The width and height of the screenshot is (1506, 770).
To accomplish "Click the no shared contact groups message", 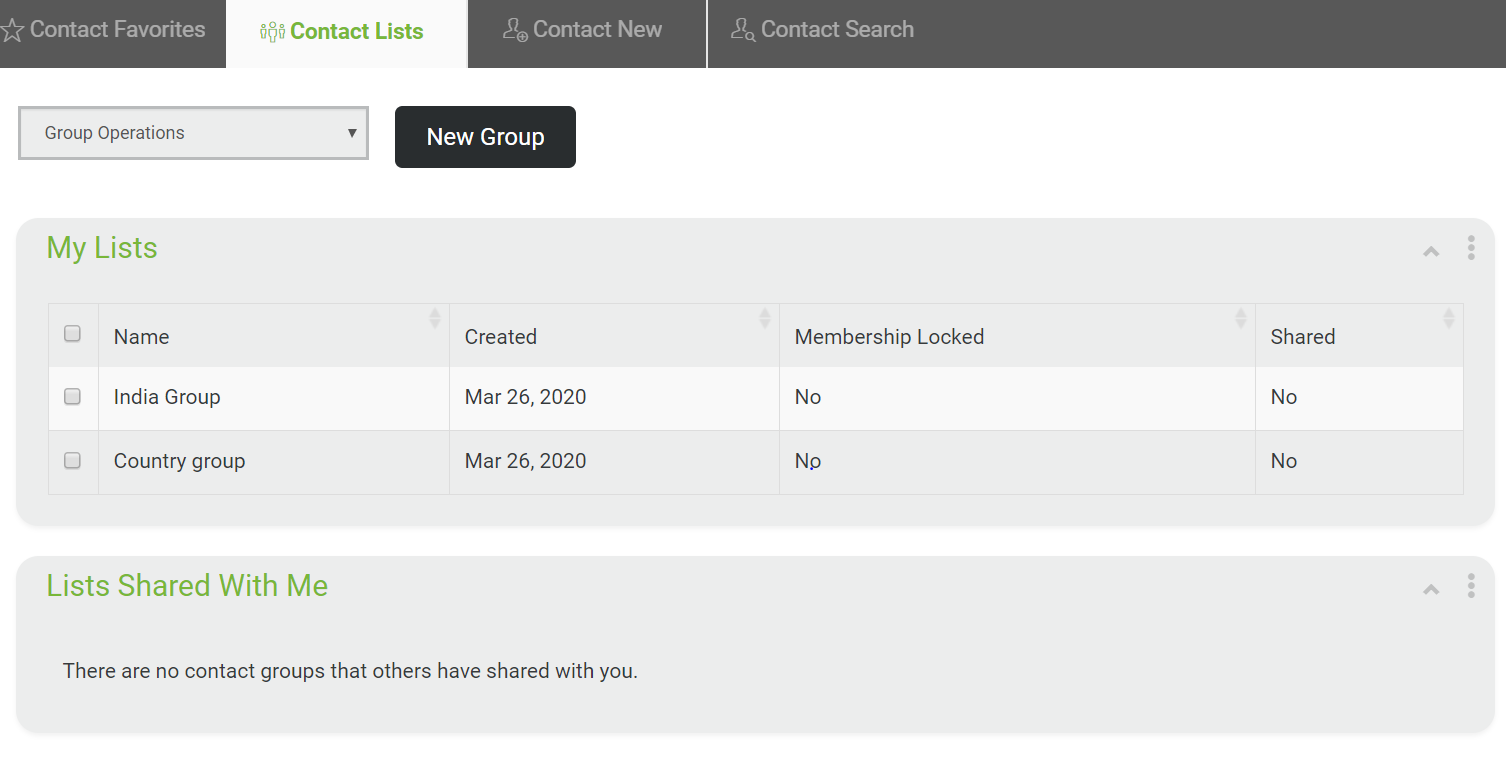I will pos(350,671).
